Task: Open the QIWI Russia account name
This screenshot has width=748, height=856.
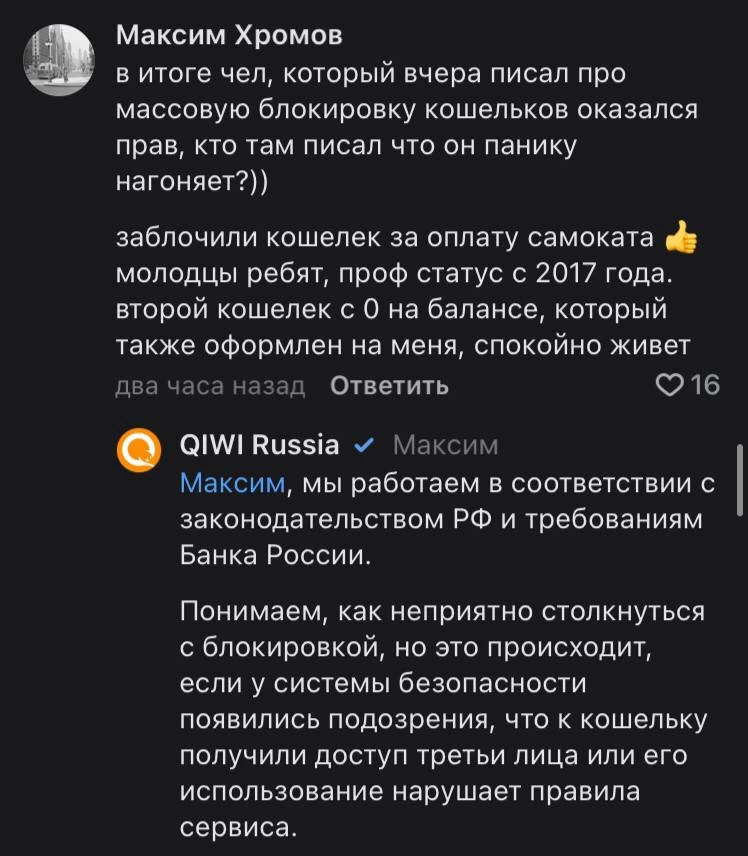Action: pos(259,444)
